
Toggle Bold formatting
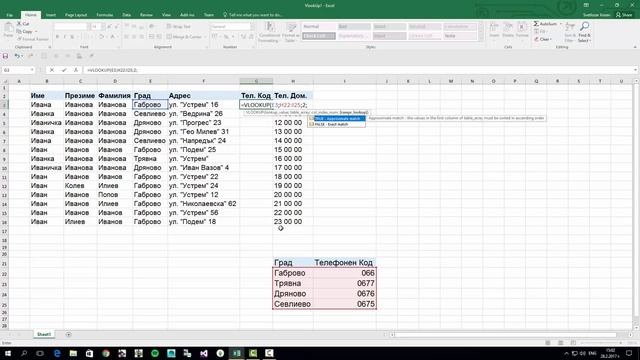57,37
